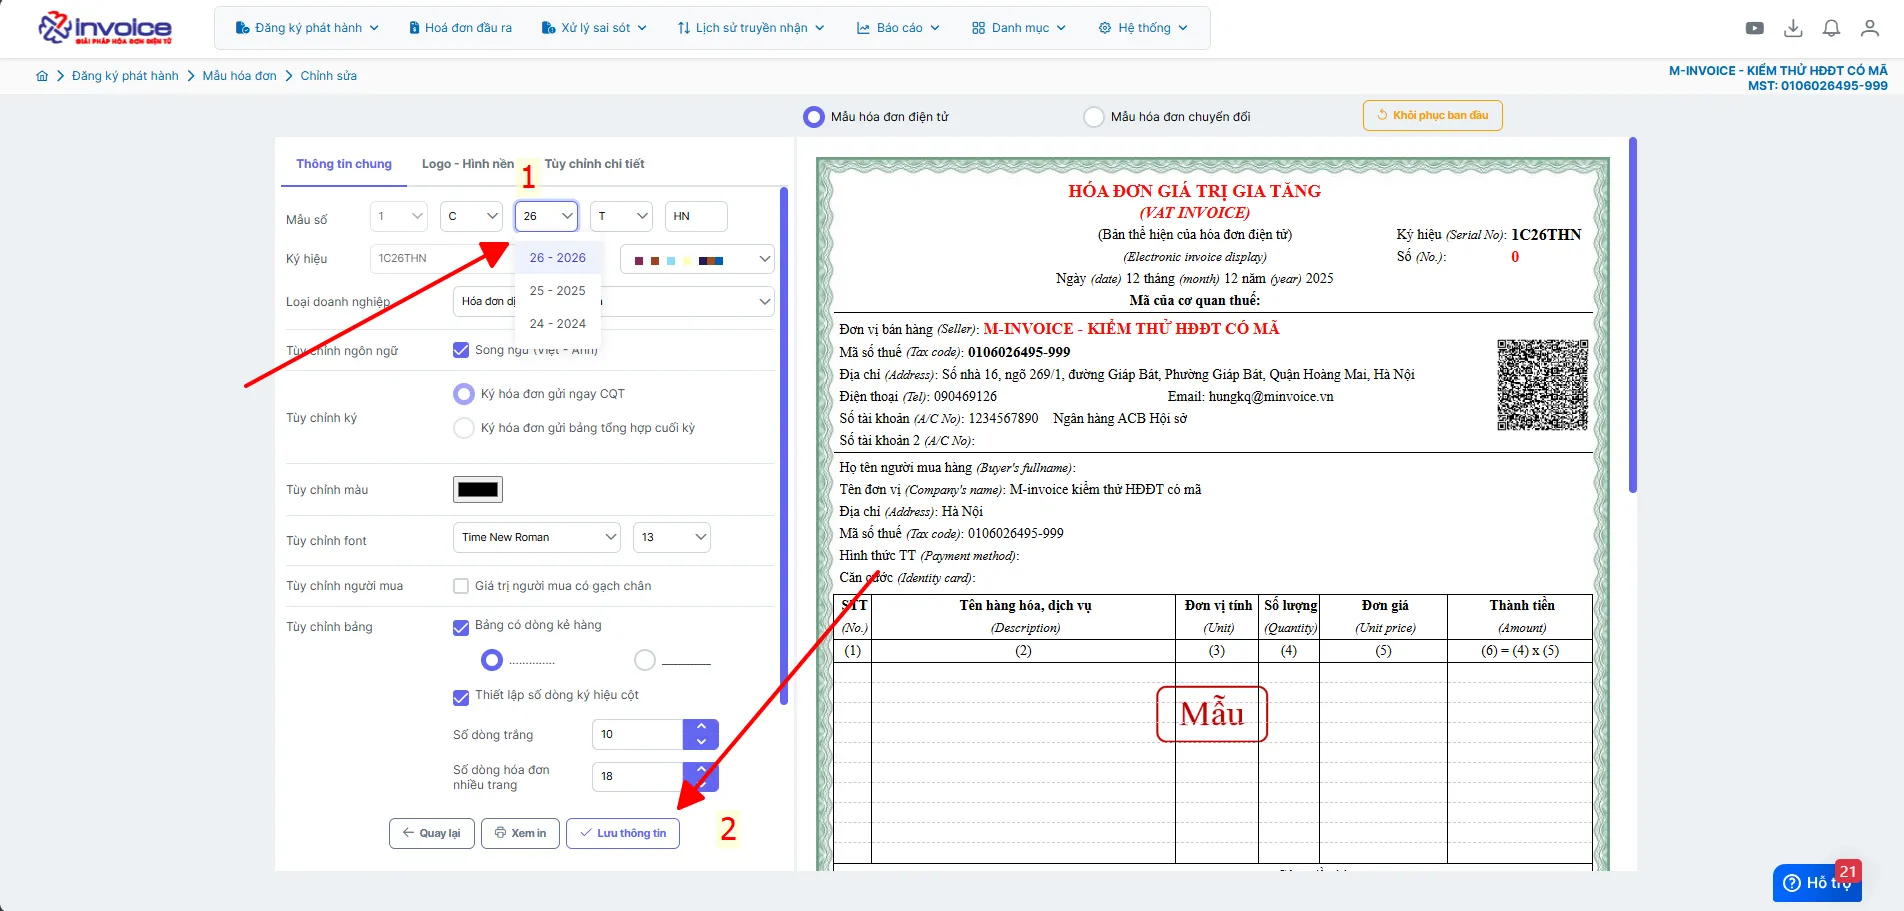Screen dimensions: 1904x911
Task: Select the solid line style radio
Action: (645, 660)
